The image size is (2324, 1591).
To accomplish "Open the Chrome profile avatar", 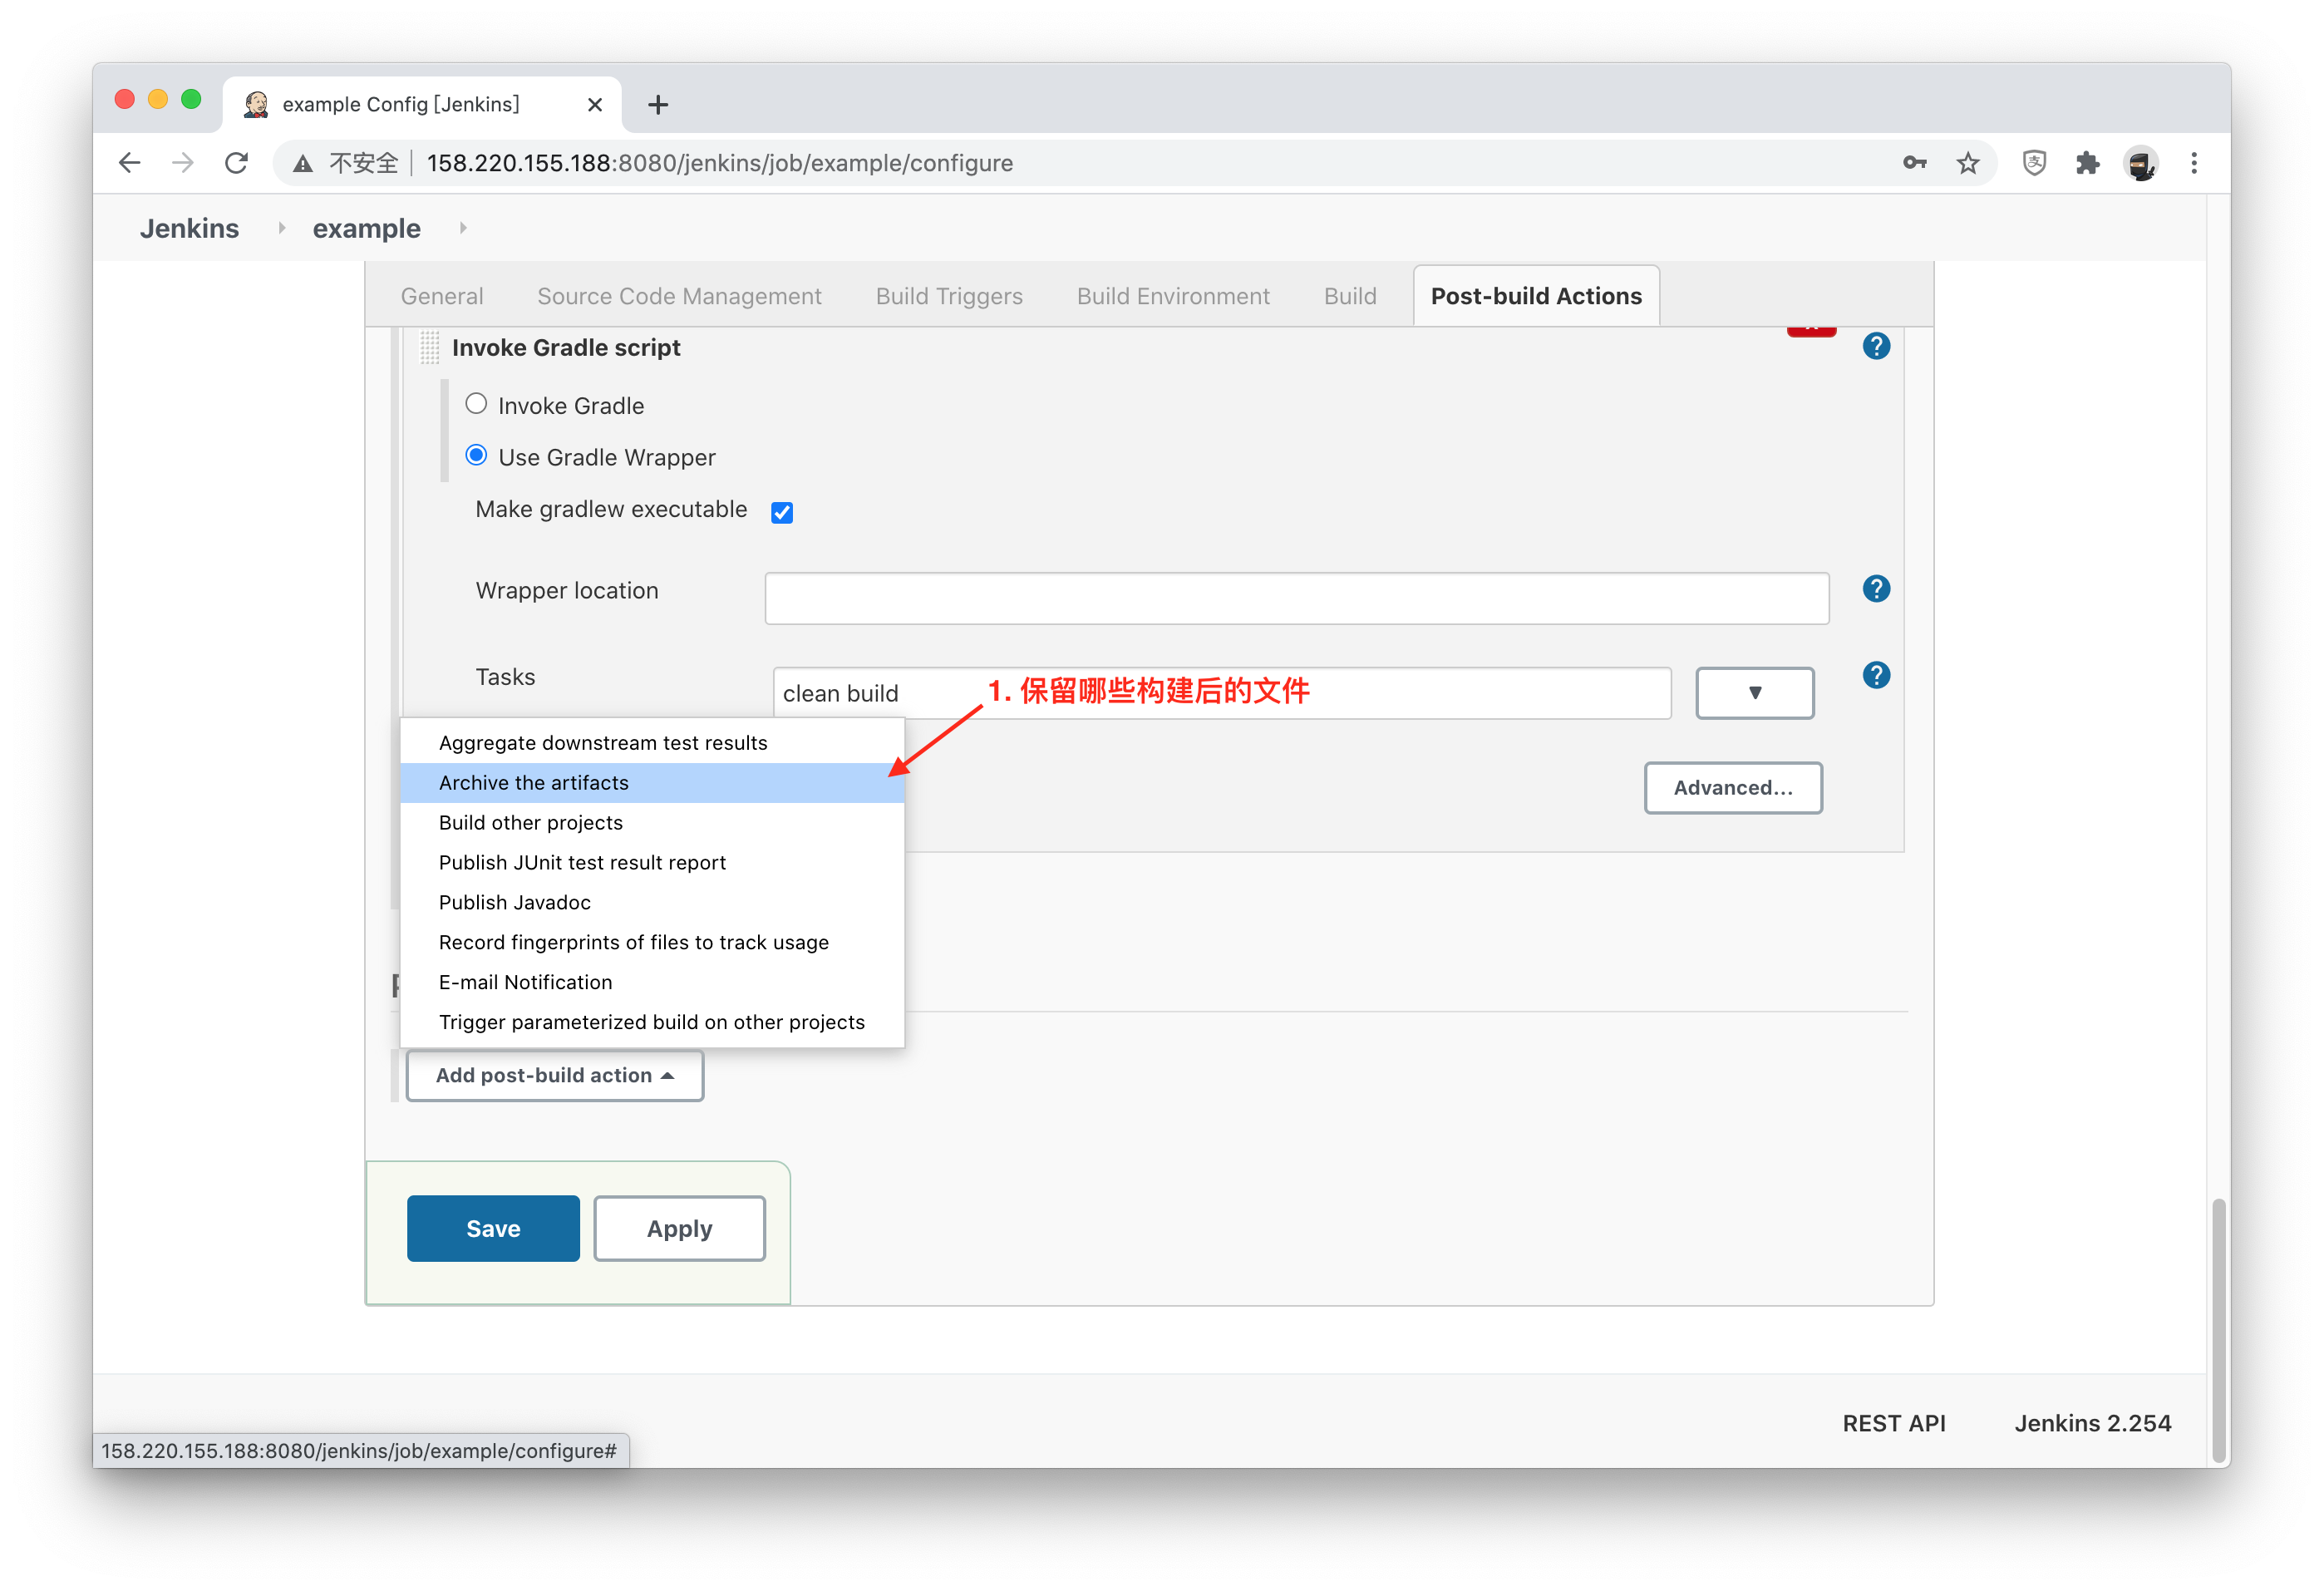I will click(x=2141, y=163).
